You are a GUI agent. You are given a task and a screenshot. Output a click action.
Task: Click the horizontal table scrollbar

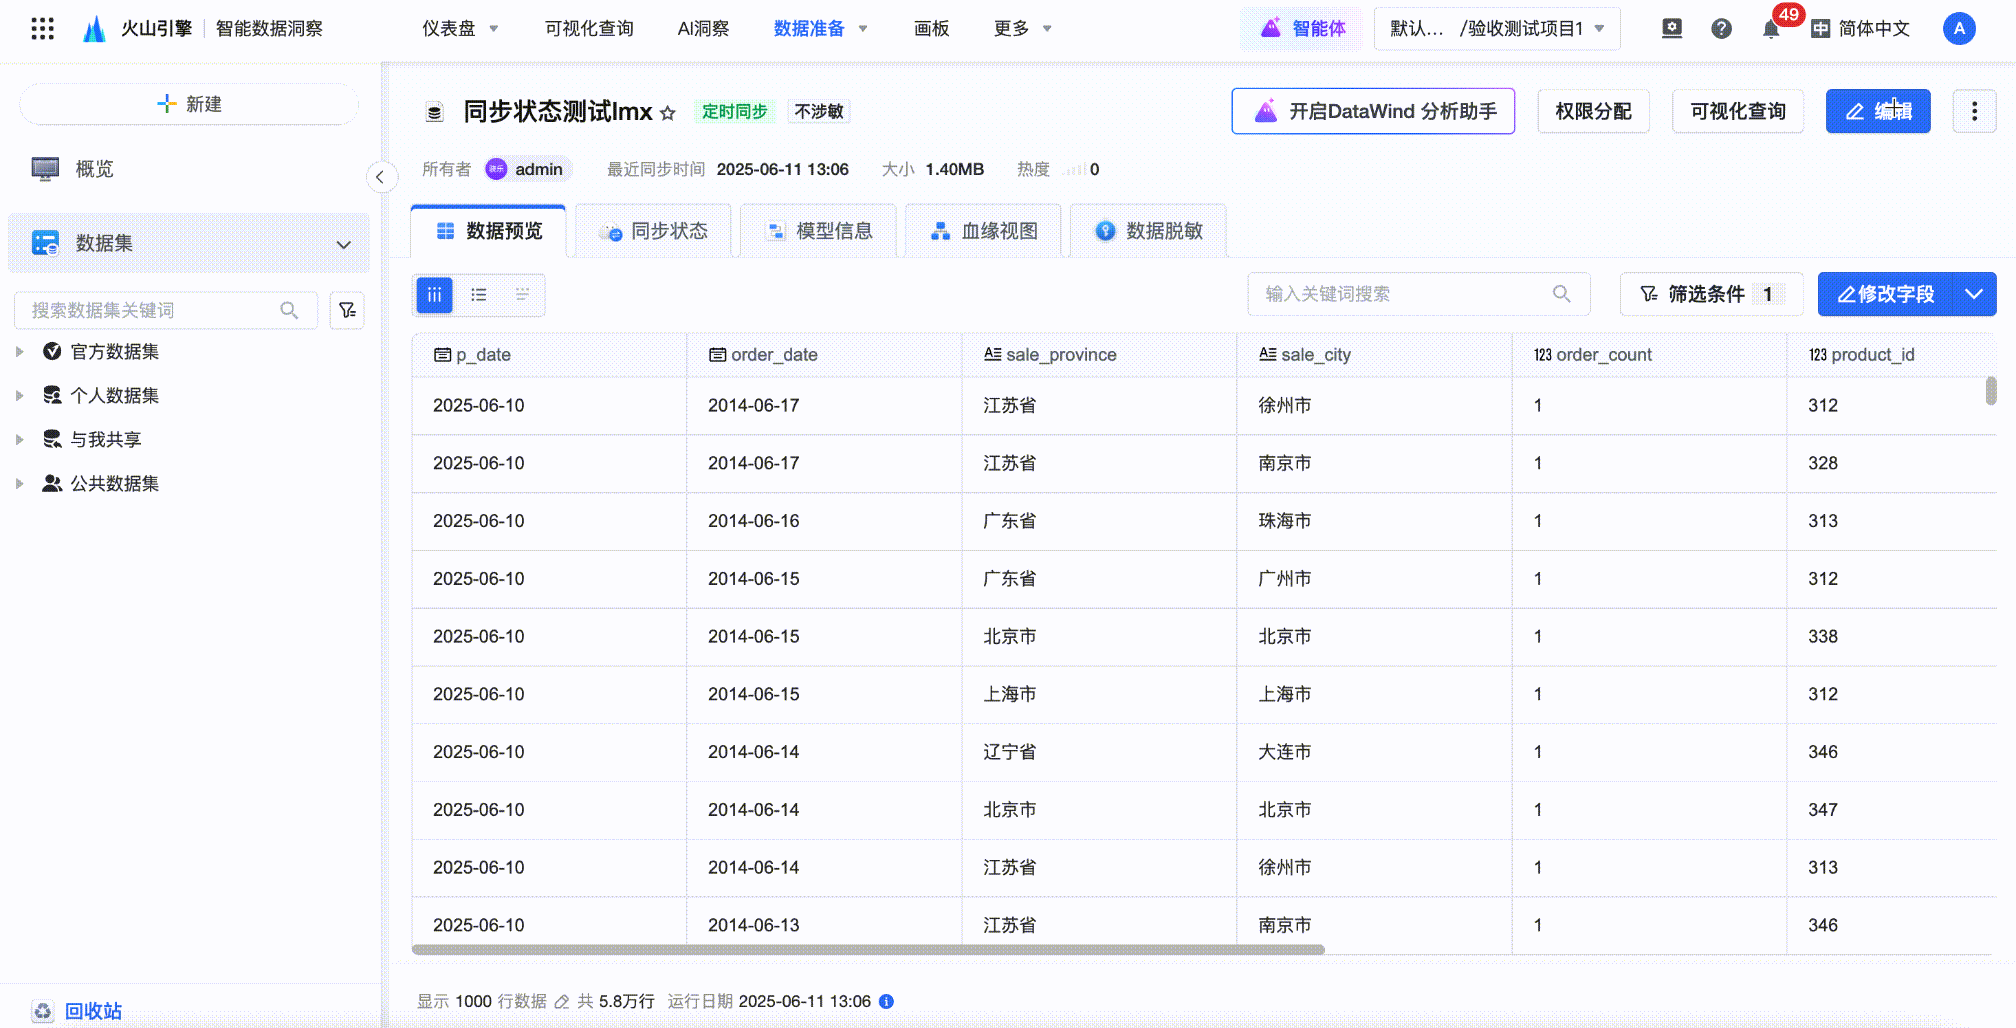868,950
